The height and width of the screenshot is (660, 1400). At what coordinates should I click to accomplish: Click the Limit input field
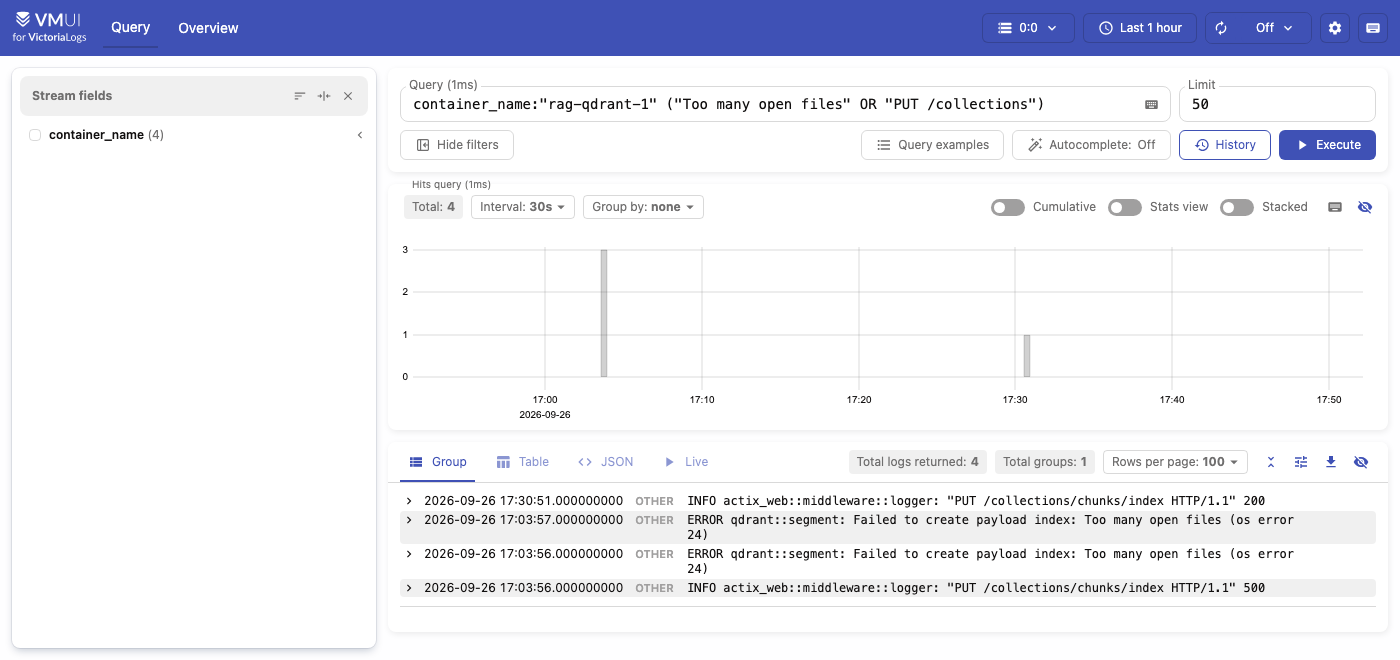(x=1277, y=104)
